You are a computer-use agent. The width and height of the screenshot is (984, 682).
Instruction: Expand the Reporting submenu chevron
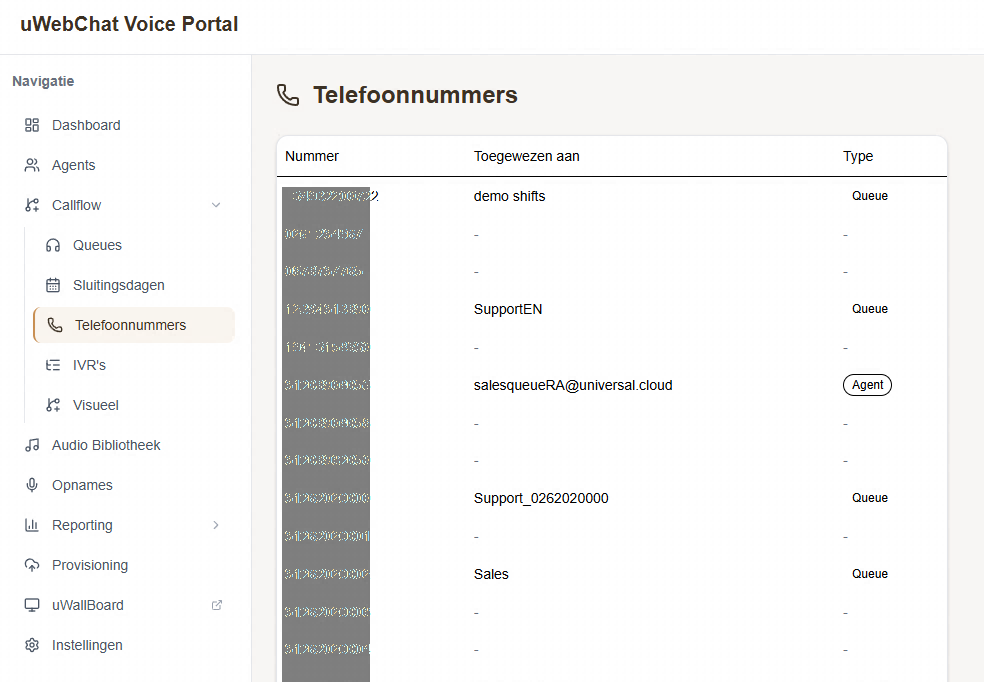(216, 525)
